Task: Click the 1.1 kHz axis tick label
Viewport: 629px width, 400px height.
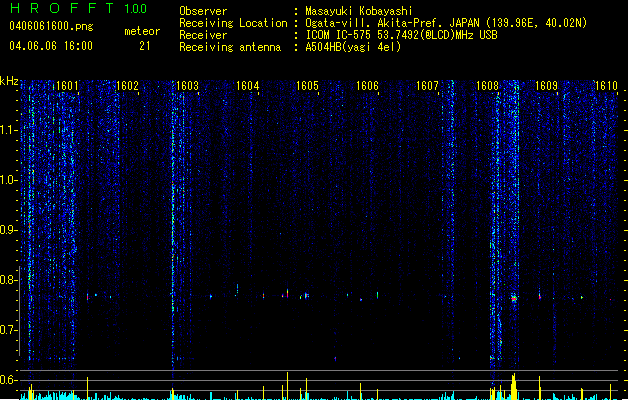Action: tap(8, 130)
